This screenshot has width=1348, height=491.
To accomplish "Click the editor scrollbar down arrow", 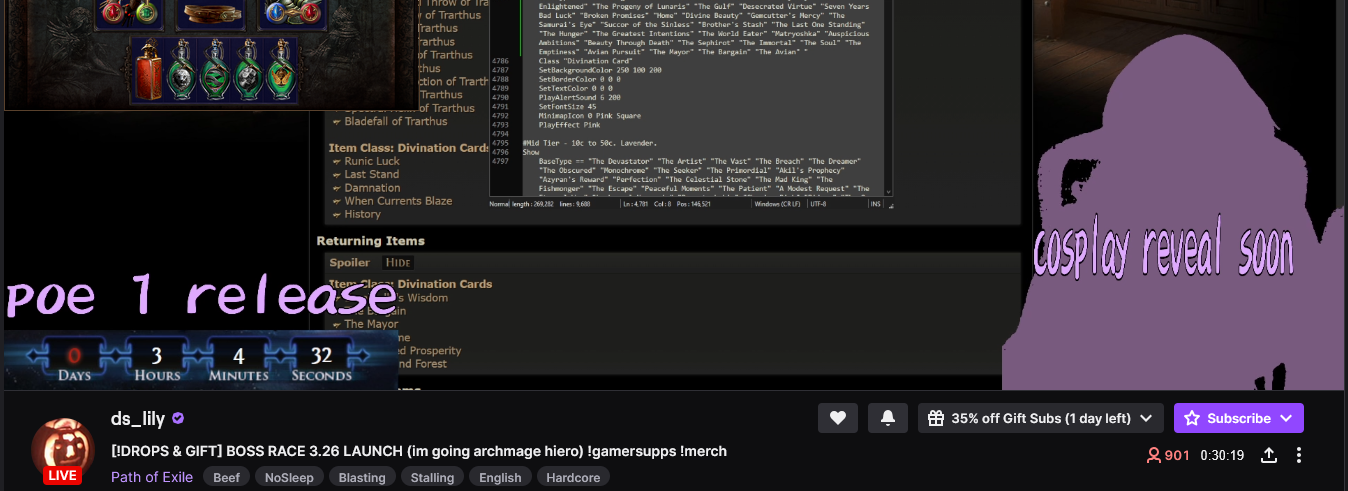I will [x=887, y=192].
